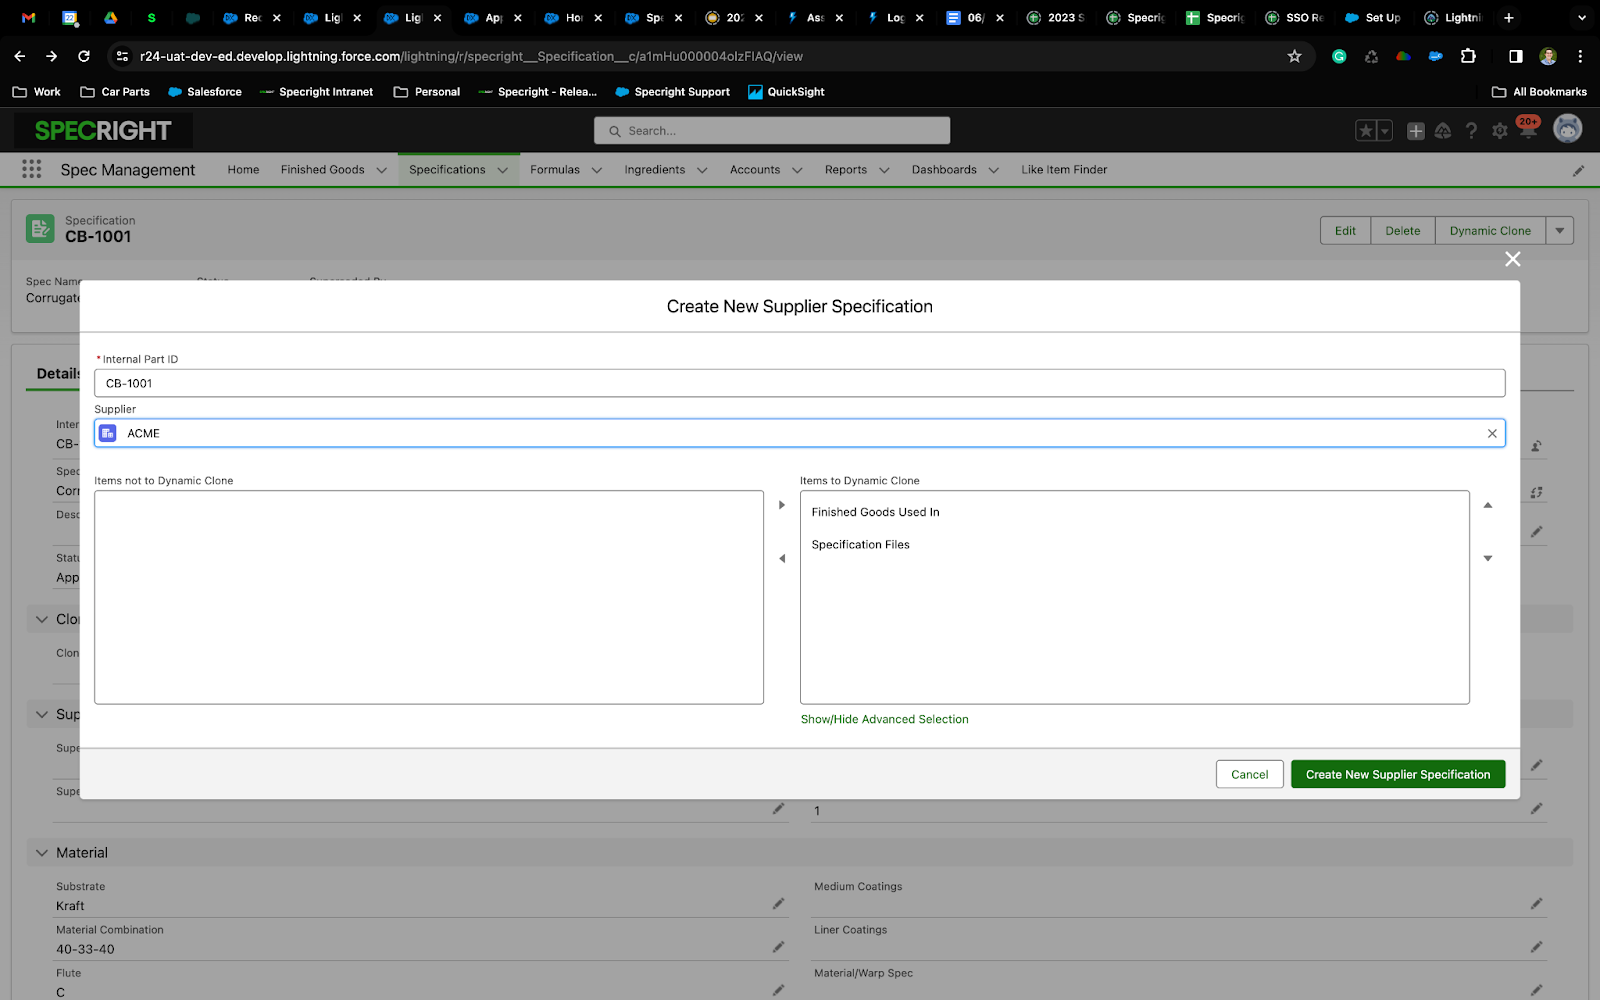Screen dimensions: 1600x1000
Task: Move selection to Items to Dynamic Clone
Action: [x=782, y=505]
